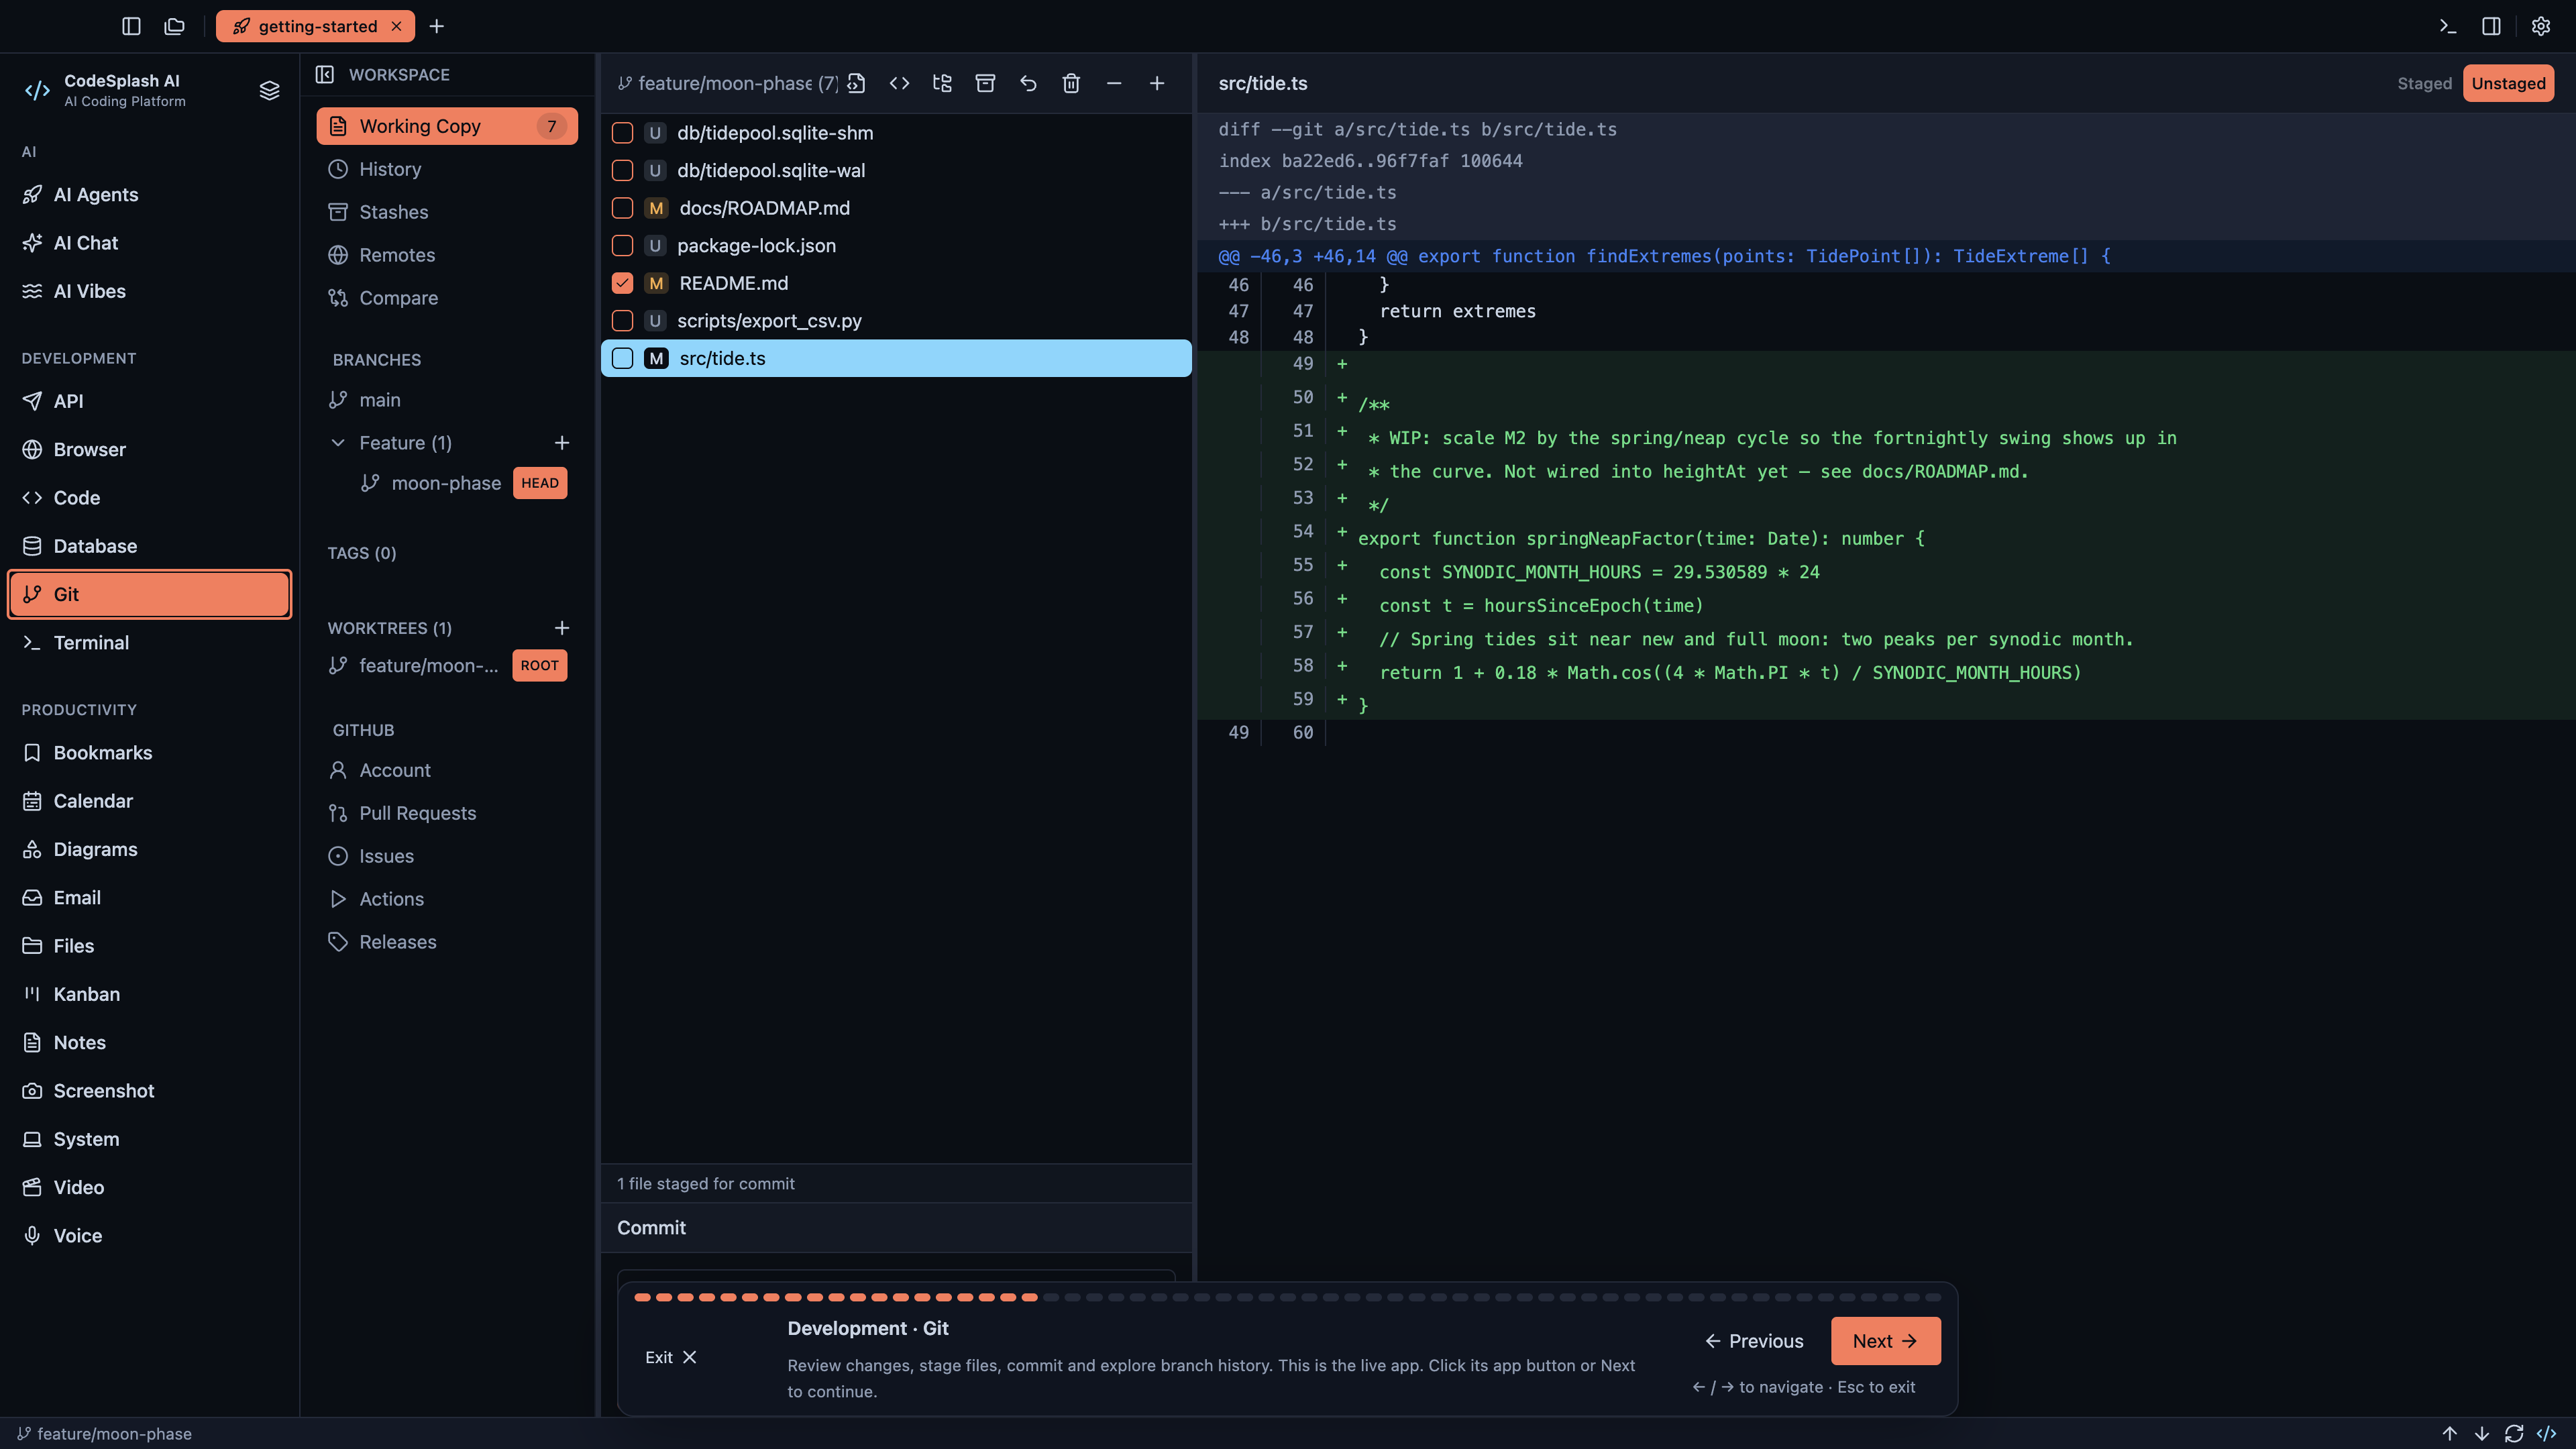2576x1449 pixels.
Task: Click the refresh sync icon in status bar
Action: [x=2514, y=1433]
